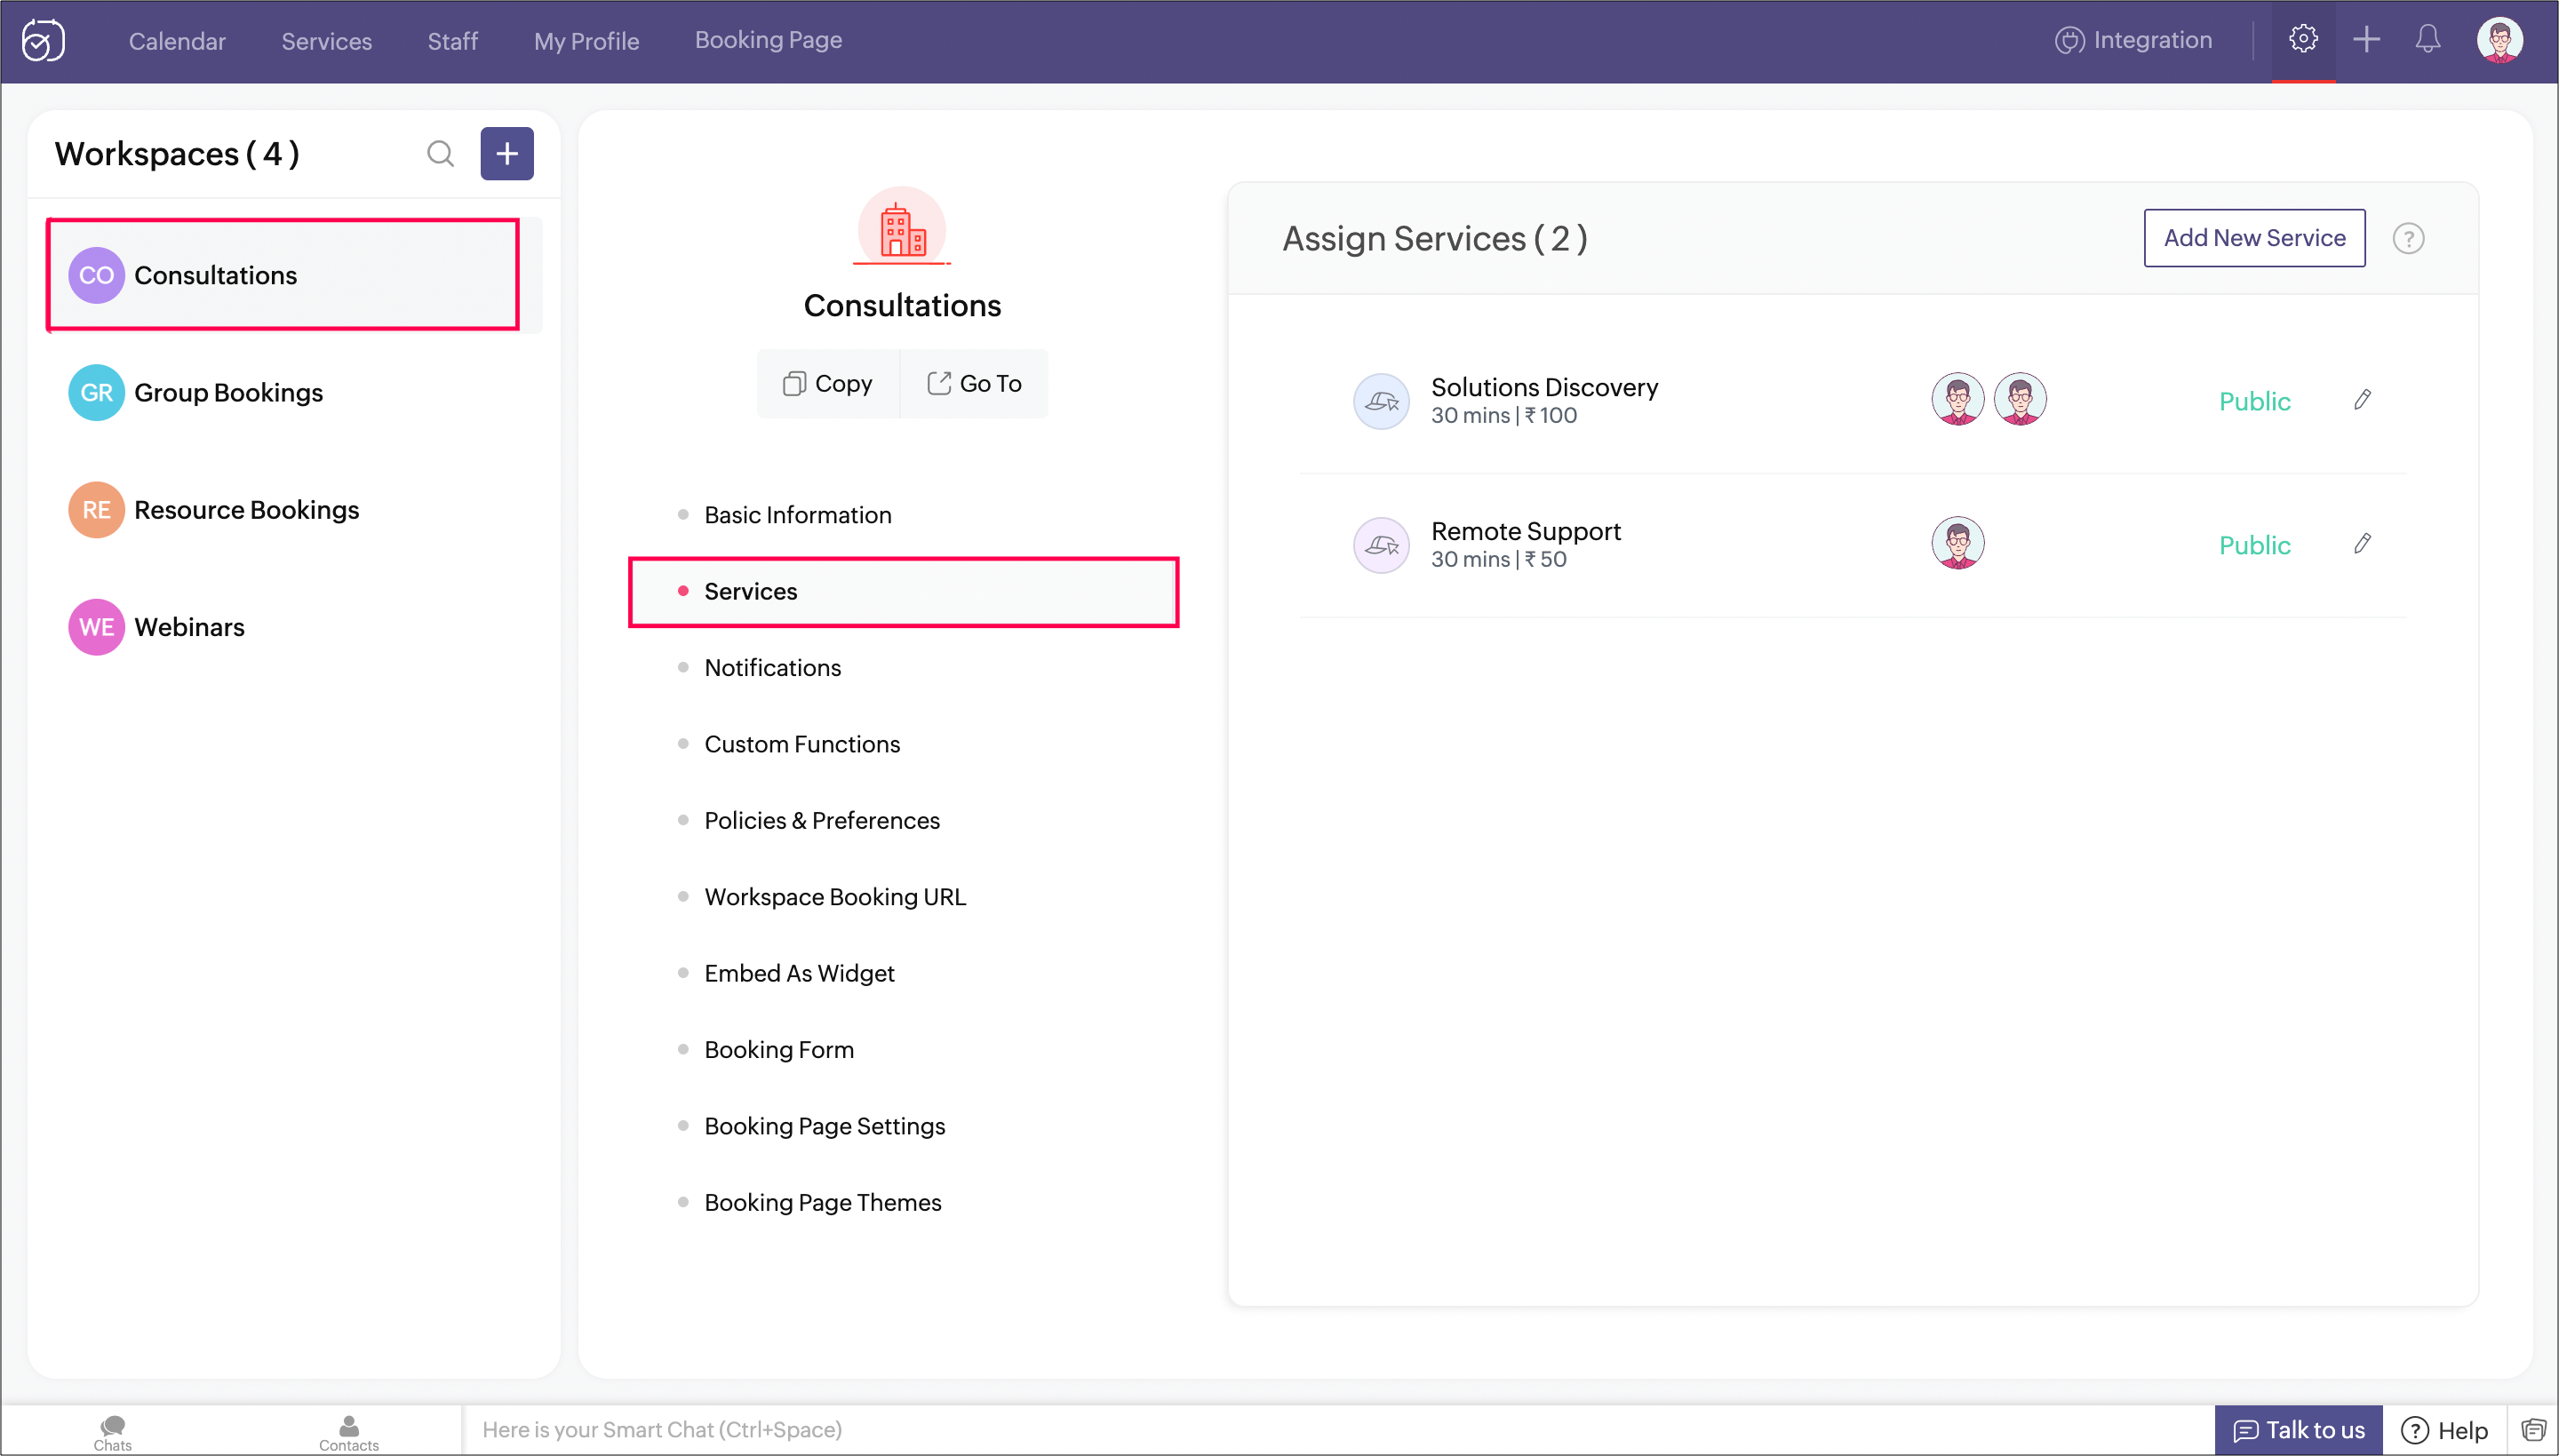The height and width of the screenshot is (1456, 2559).
Task: Click second staff avatar of Solutions Discovery
Action: tap(2020, 399)
